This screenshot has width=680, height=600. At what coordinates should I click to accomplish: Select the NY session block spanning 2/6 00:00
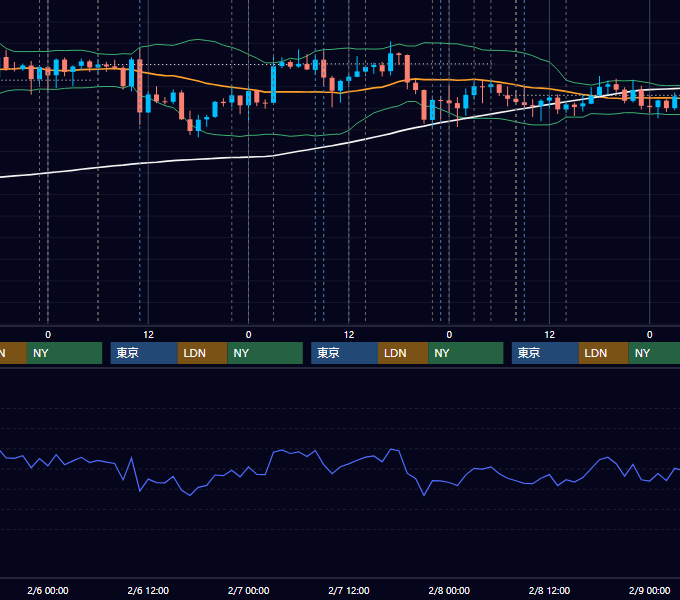[64, 353]
